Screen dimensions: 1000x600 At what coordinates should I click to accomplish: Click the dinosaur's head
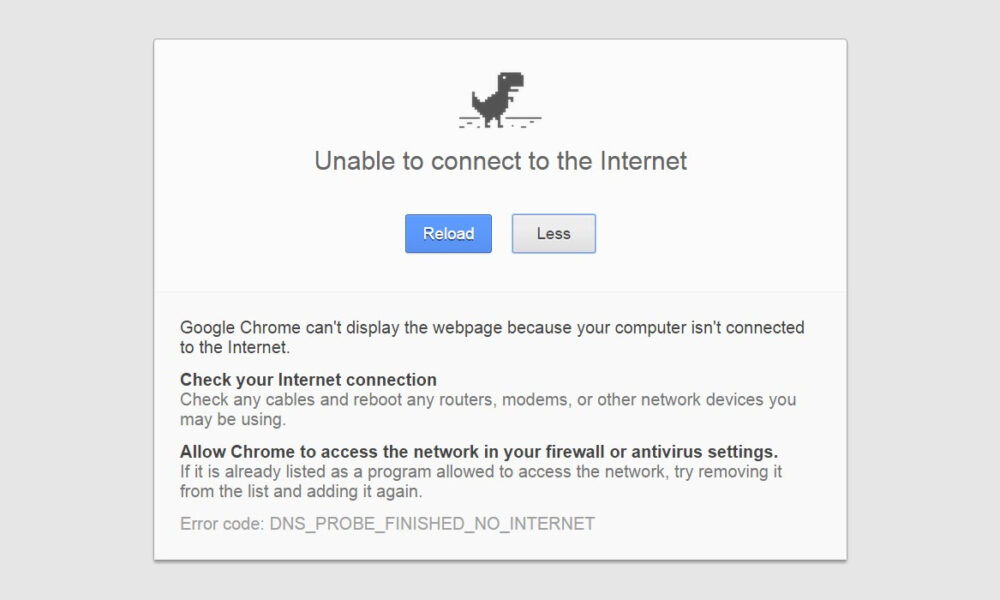click(x=511, y=77)
